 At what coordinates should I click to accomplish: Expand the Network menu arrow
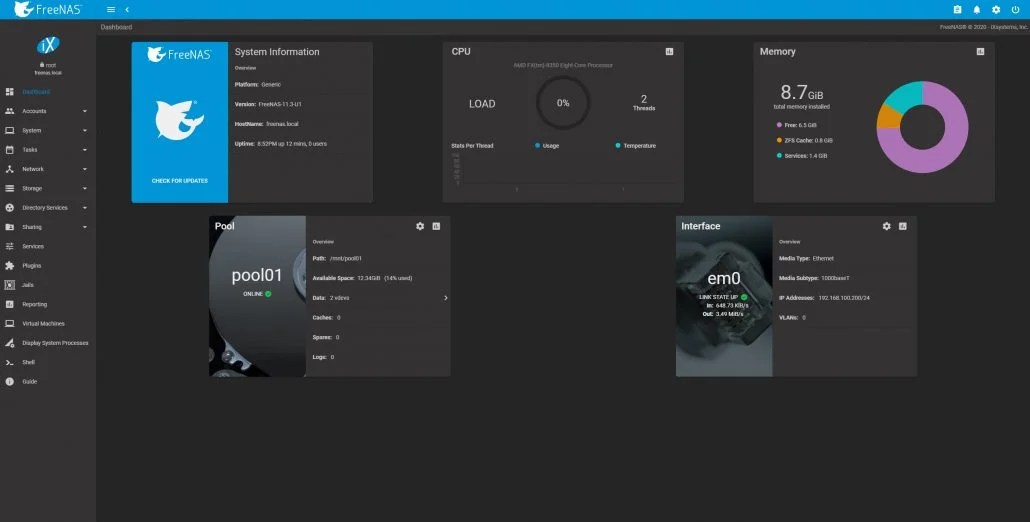coord(85,169)
